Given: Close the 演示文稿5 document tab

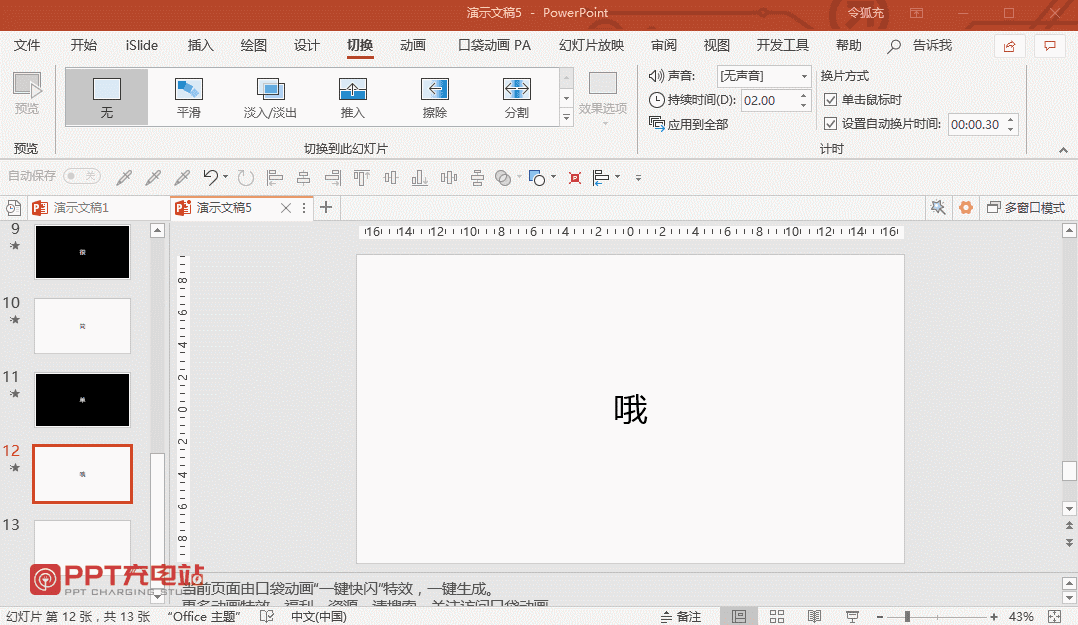Looking at the screenshot, I should point(286,208).
